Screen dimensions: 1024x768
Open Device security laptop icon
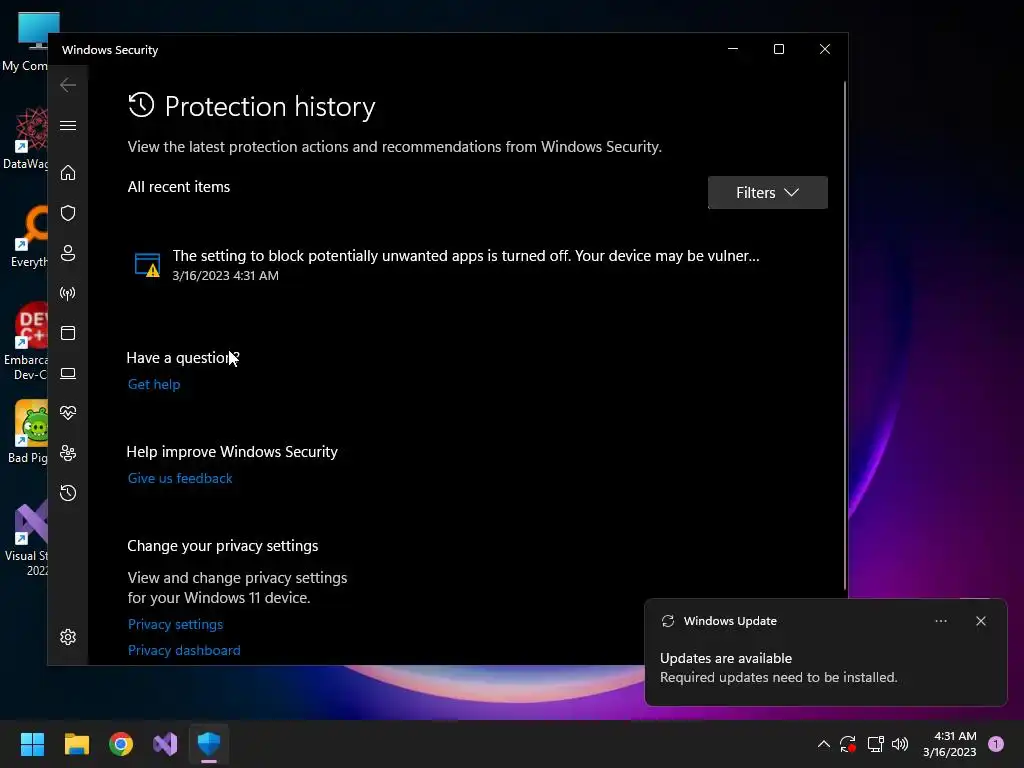coord(68,374)
